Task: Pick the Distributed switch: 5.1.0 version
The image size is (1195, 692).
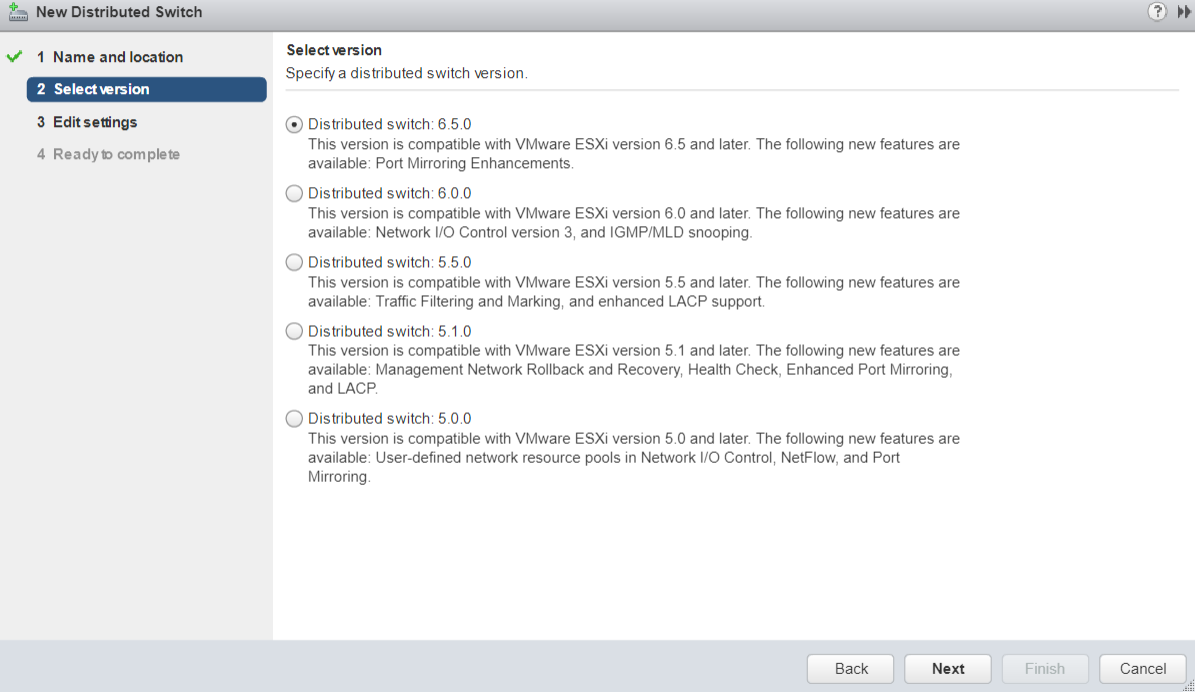Action: click(294, 331)
